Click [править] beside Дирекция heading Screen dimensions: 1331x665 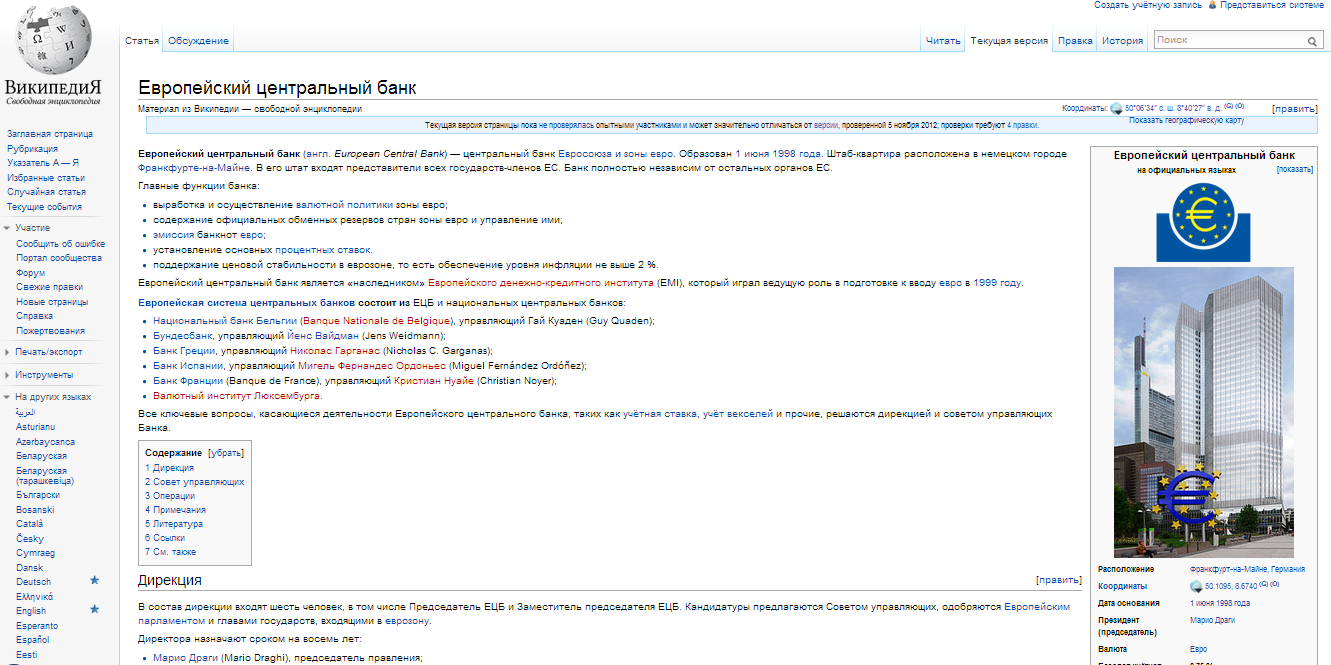point(1059,580)
